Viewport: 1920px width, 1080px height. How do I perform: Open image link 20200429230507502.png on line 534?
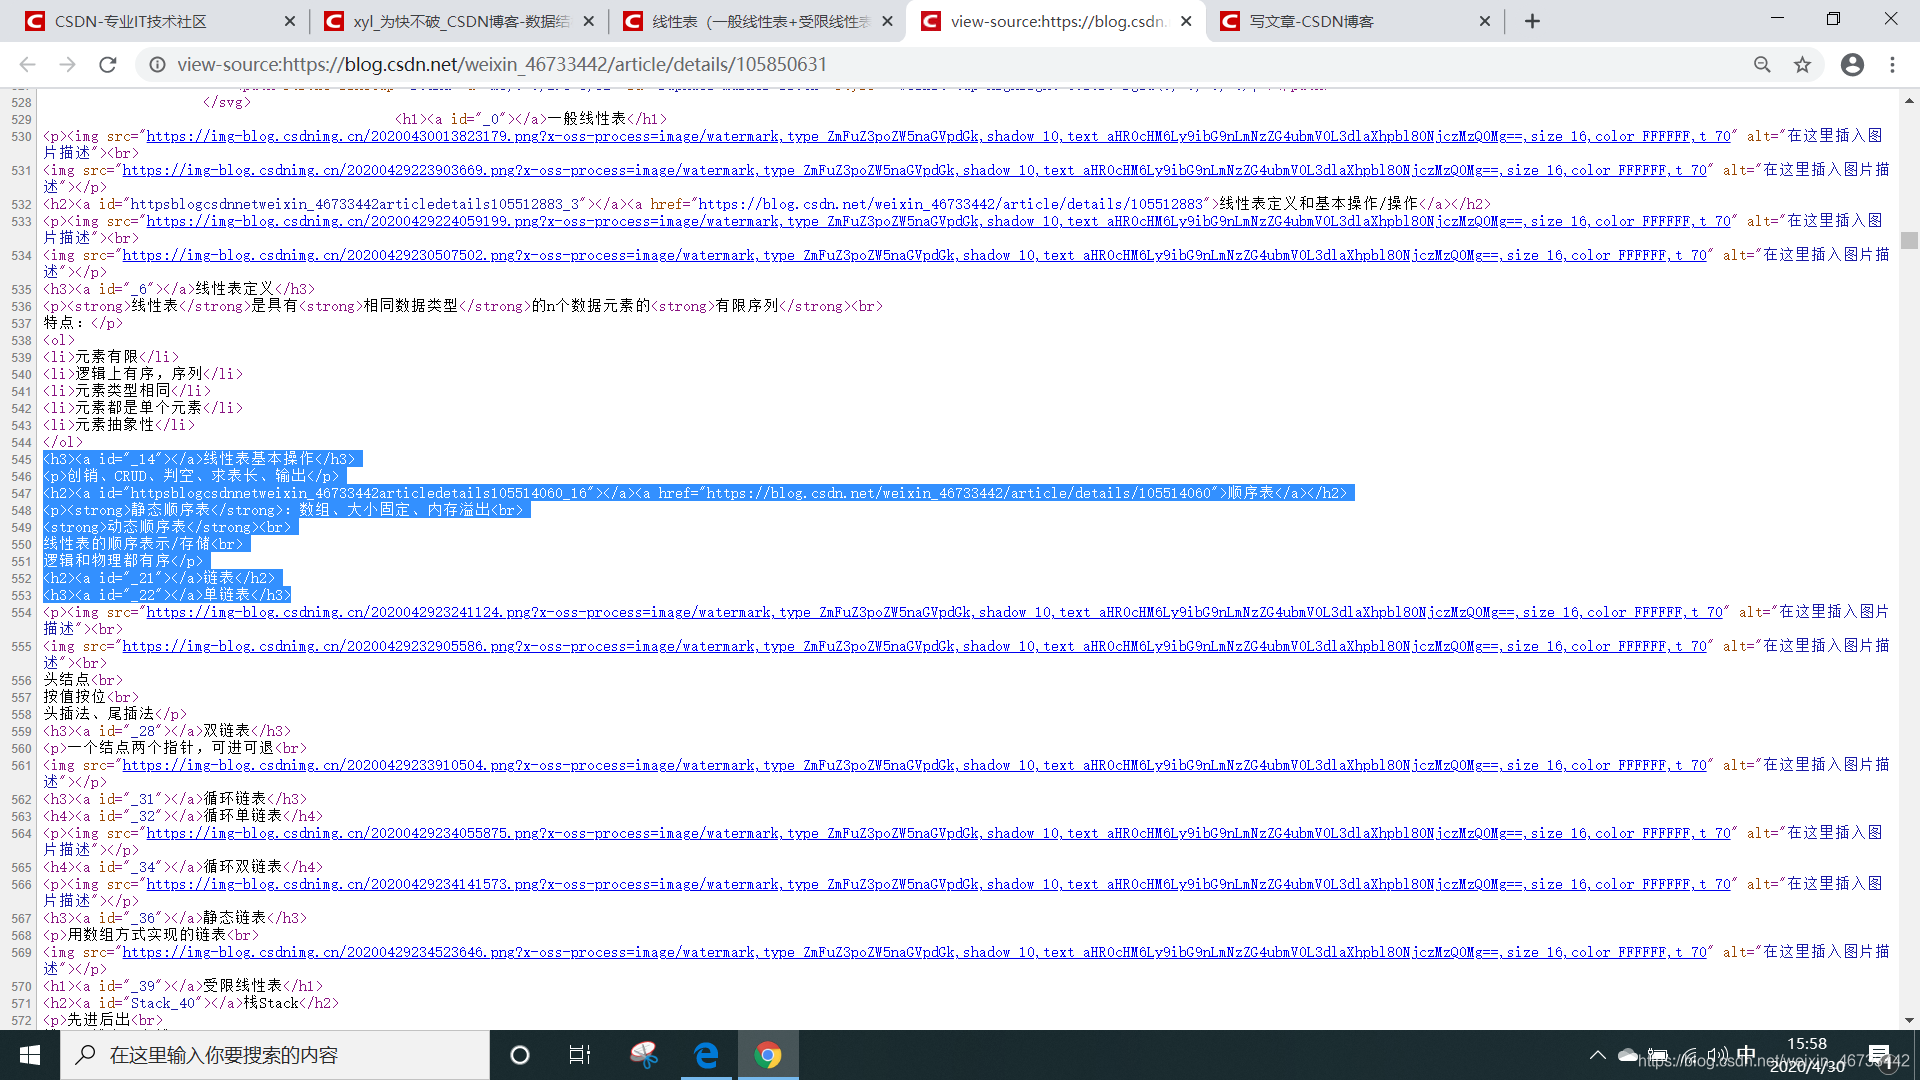[914, 256]
